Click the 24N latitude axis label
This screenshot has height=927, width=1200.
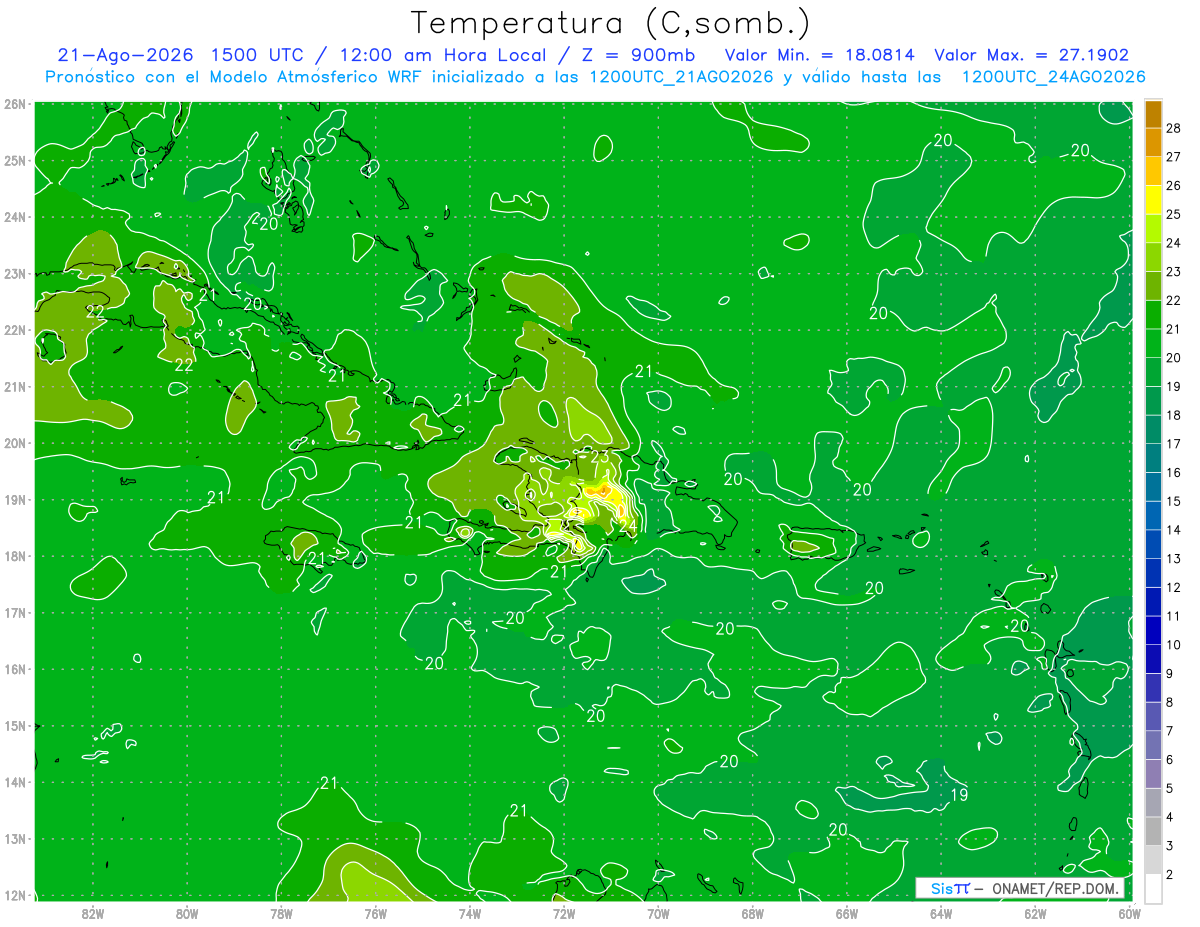click(x=15, y=217)
